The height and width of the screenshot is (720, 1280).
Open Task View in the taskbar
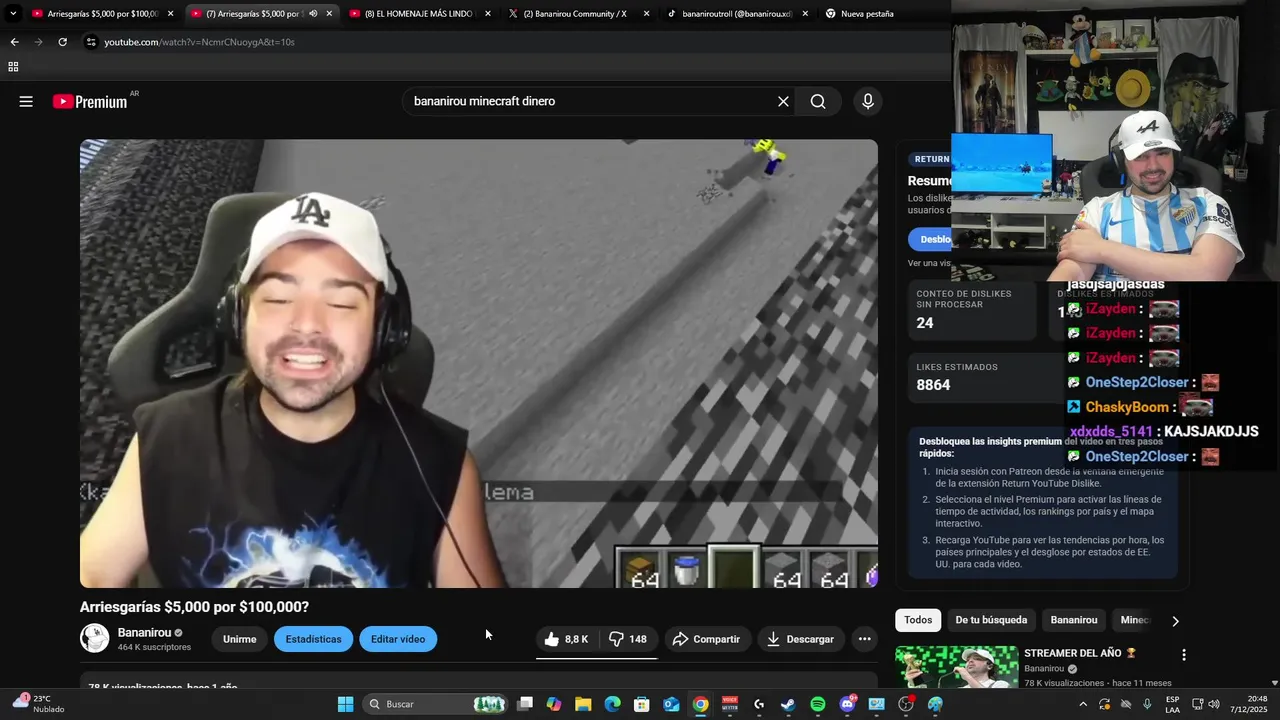[x=525, y=704]
